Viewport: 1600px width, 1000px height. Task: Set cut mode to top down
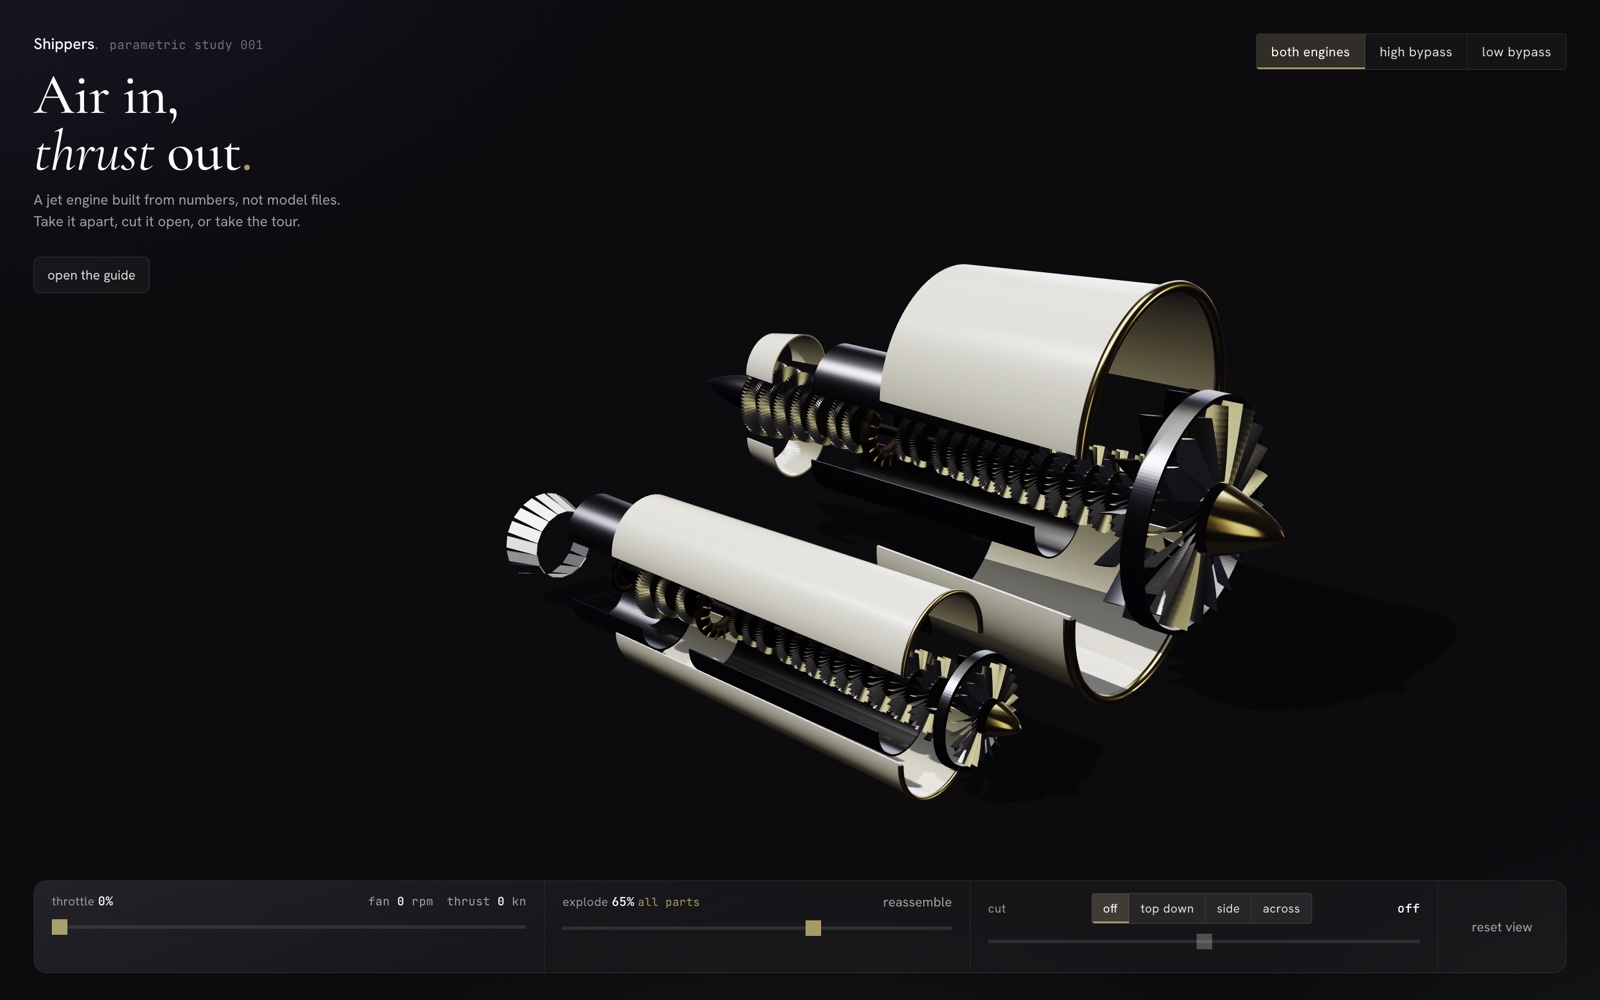click(1167, 908)
